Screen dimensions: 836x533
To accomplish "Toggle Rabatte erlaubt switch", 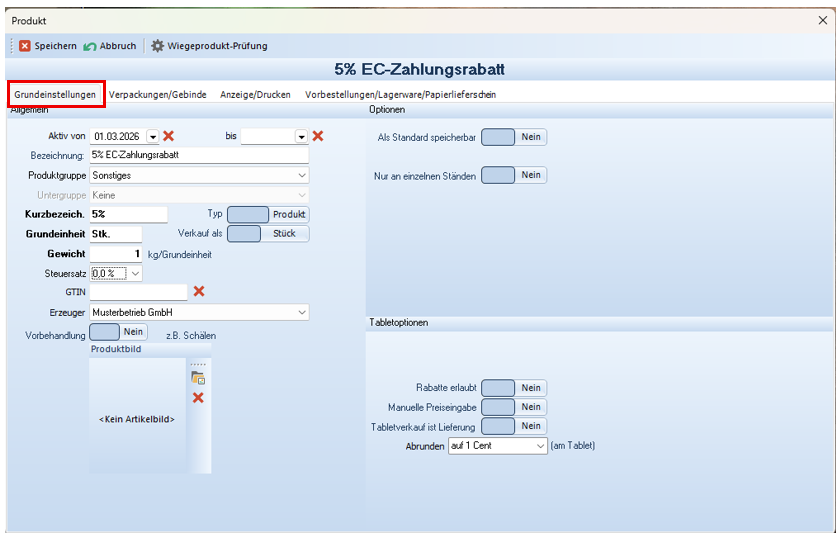I will pos(514,388).
